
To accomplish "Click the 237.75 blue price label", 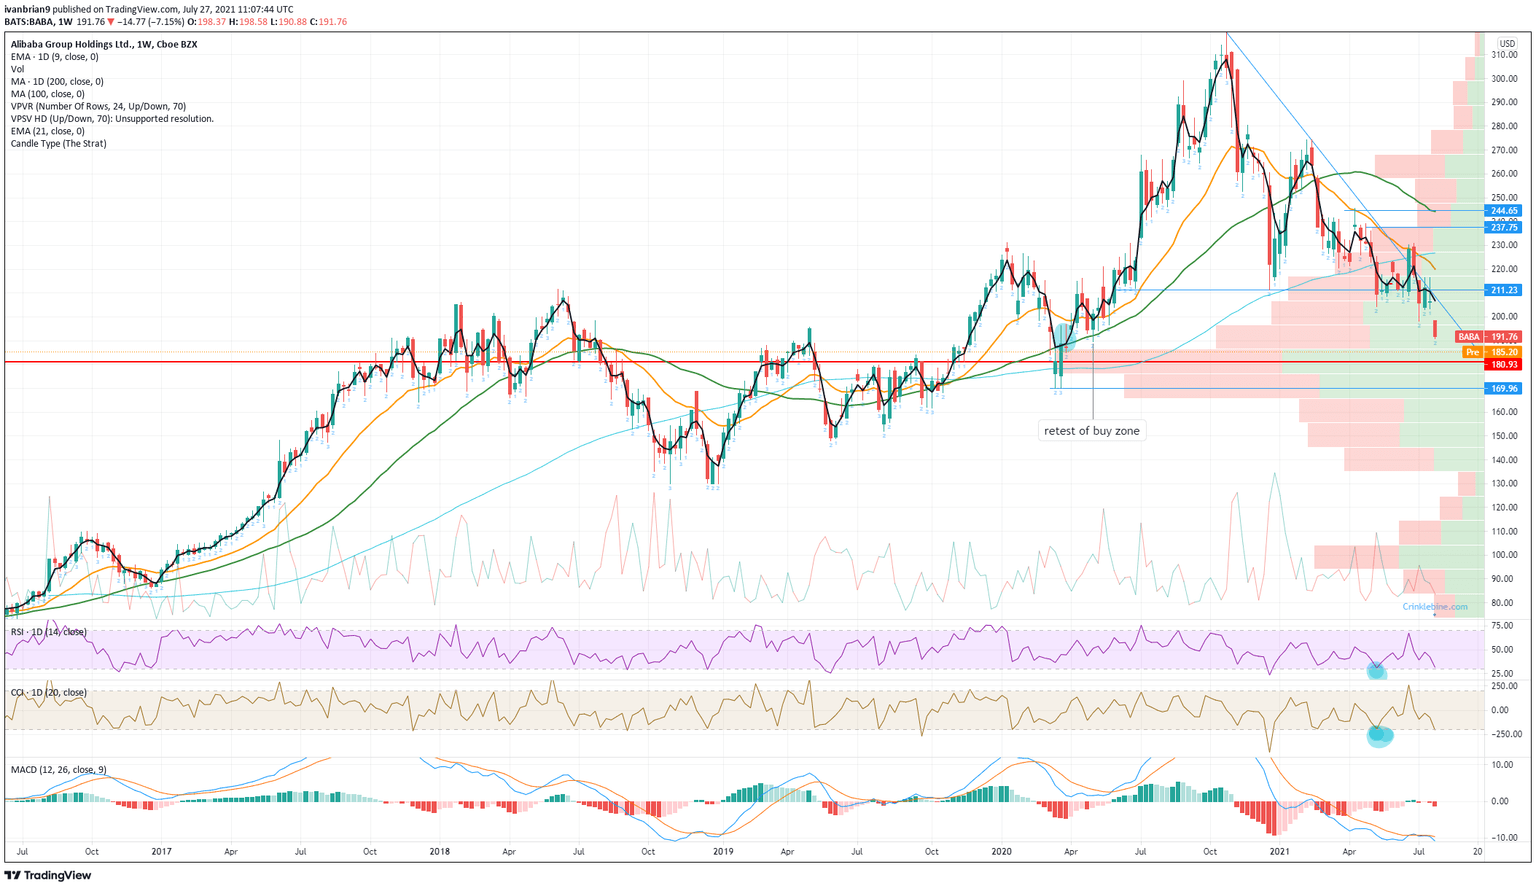I will 1504,227.
